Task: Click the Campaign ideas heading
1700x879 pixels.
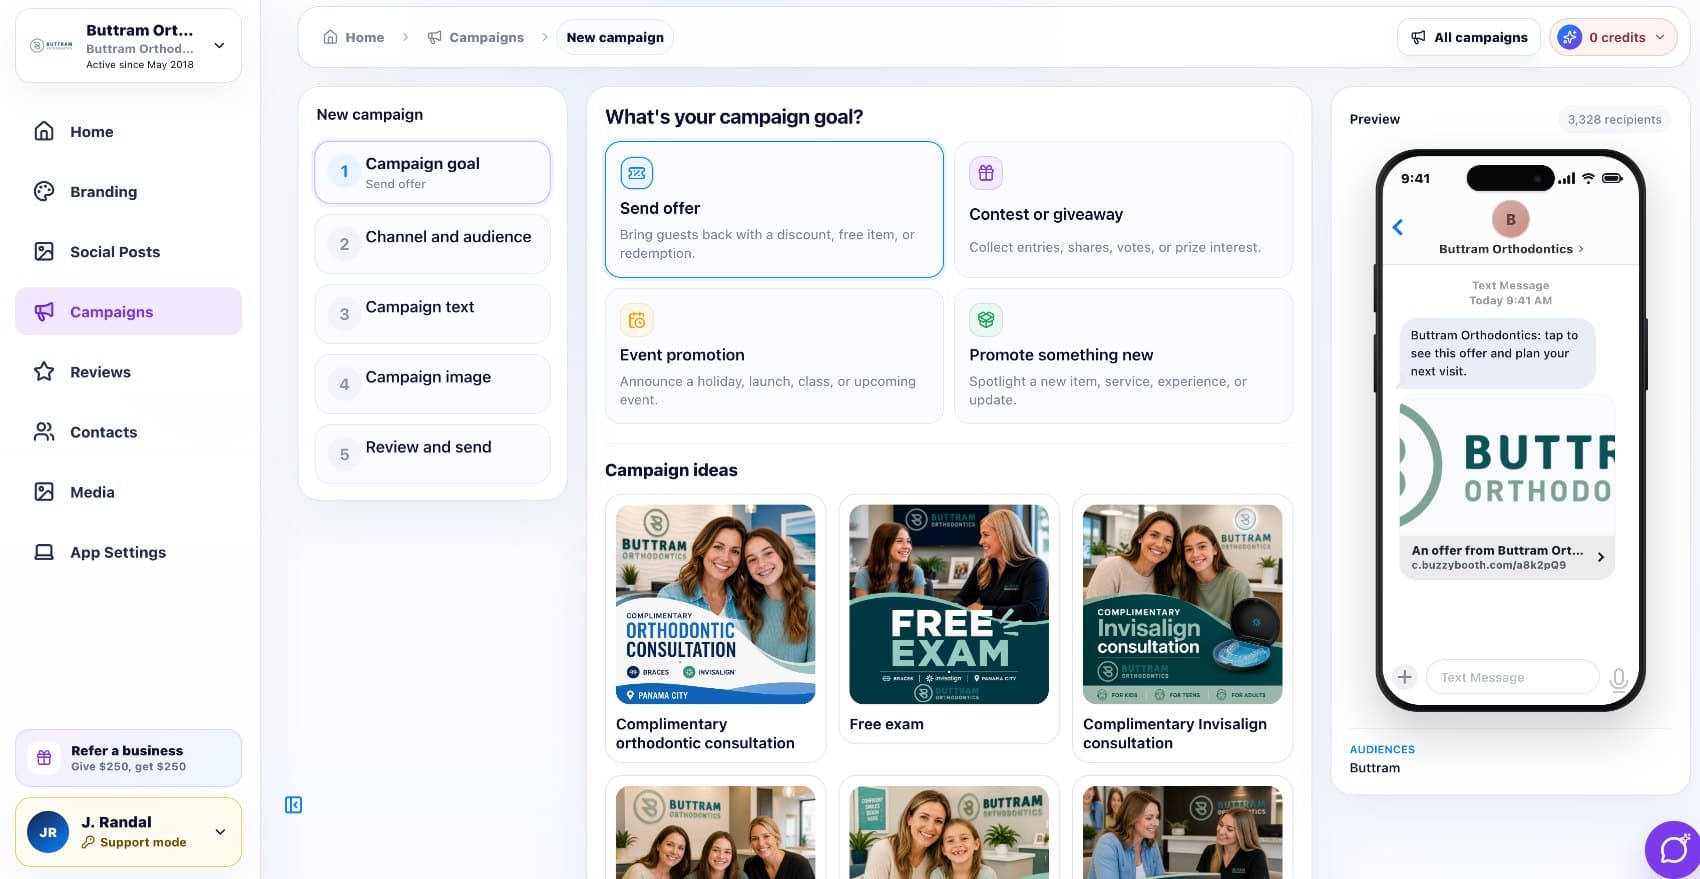Action: pos(671,470)
